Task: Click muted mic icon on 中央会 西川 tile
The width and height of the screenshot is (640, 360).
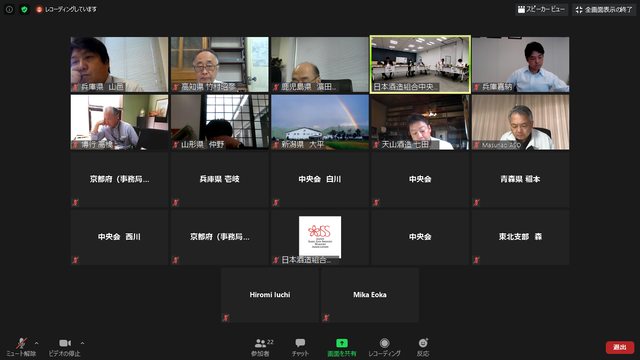Action: (75, 260)
